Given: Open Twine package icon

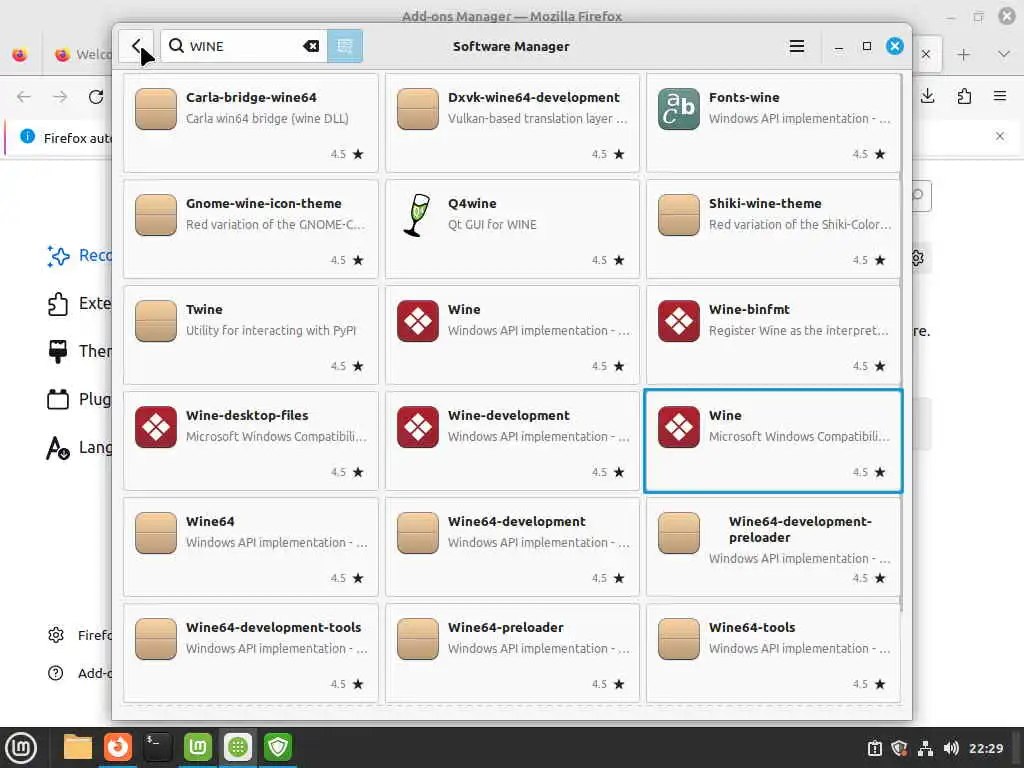Looking at the screenshot, I should (155, 321).
